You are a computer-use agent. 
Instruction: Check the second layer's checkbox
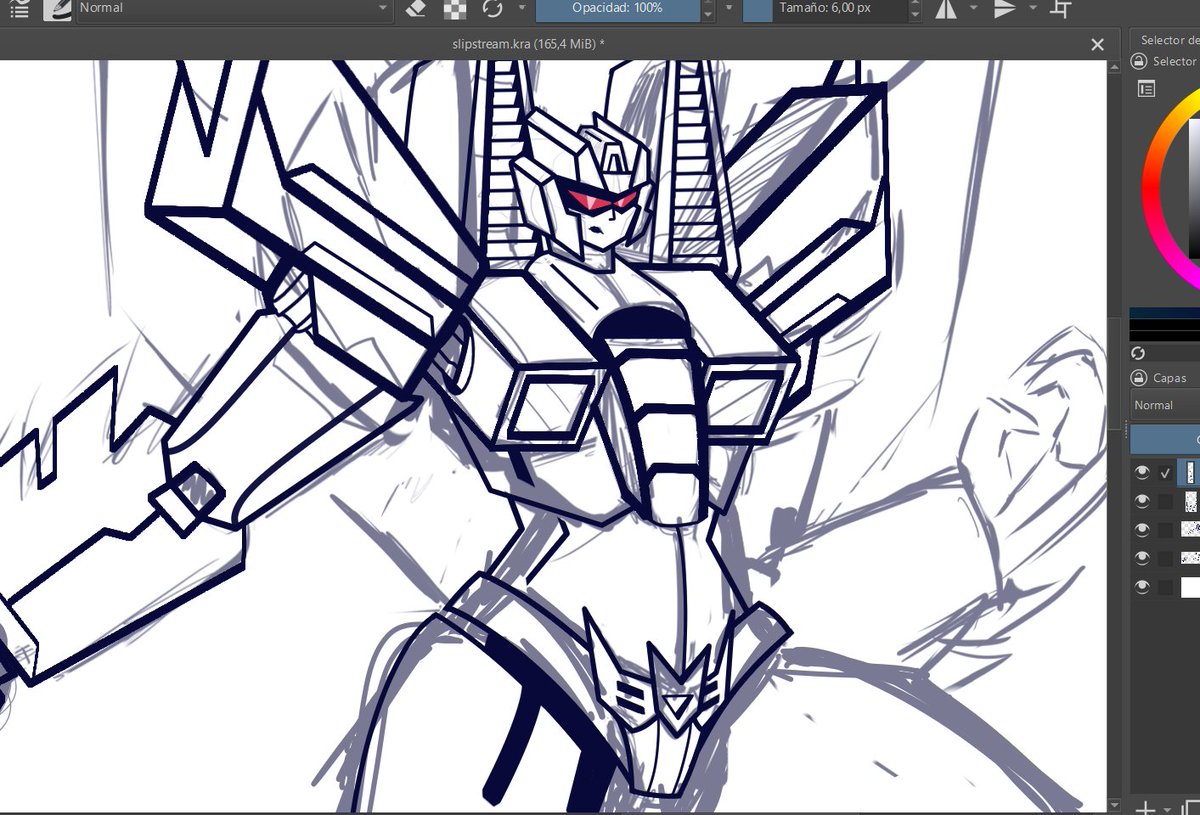[x=1165, y=501]
